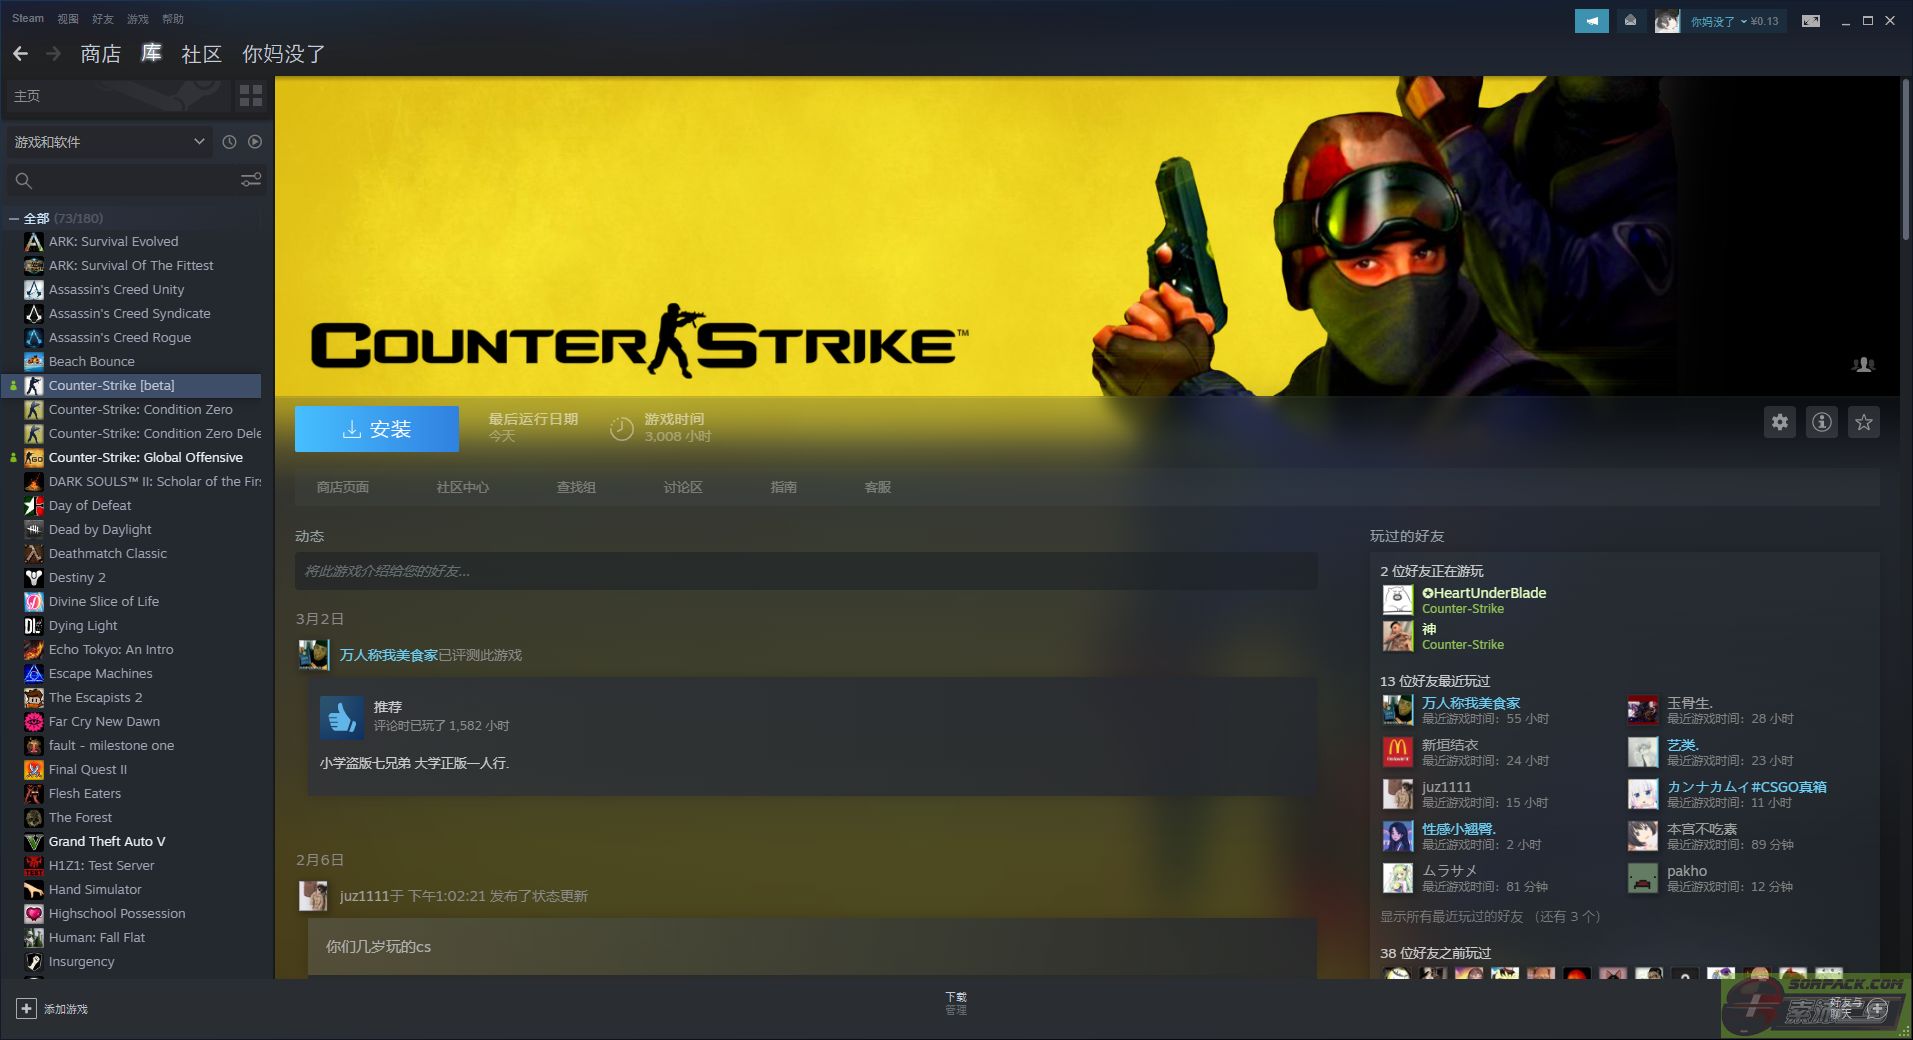Open the 社区中心 link
The width and height of the screenshot is (1913, 1040).
click(x=463, y=487)
